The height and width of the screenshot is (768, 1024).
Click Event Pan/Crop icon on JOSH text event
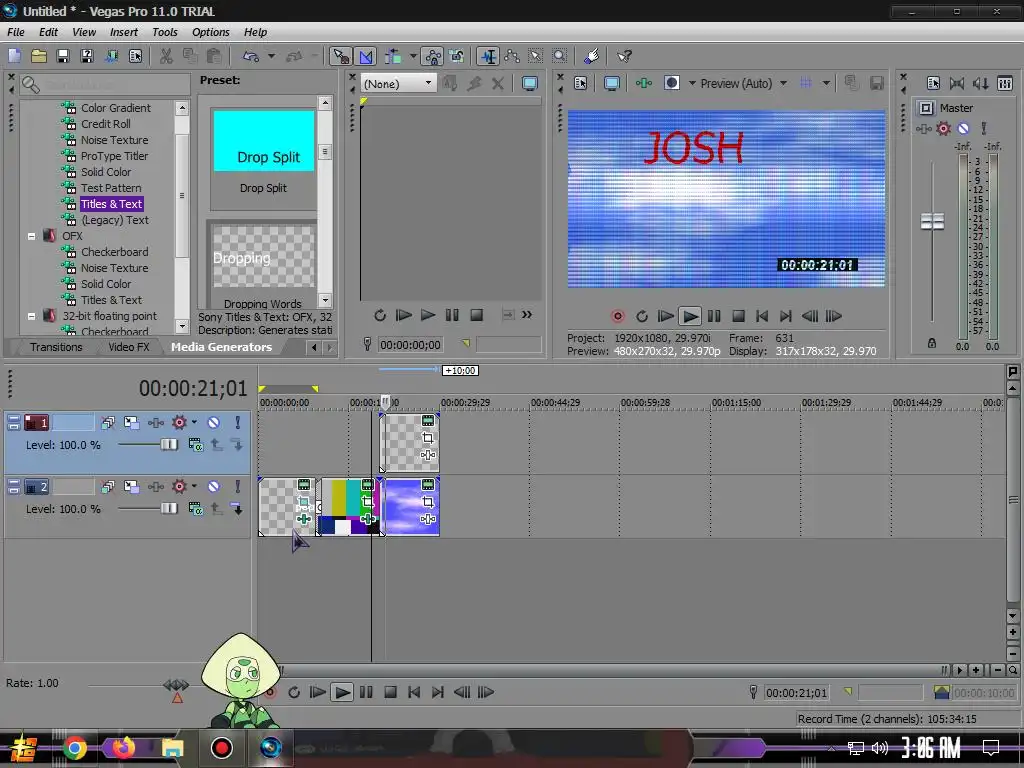coord(428,438)
